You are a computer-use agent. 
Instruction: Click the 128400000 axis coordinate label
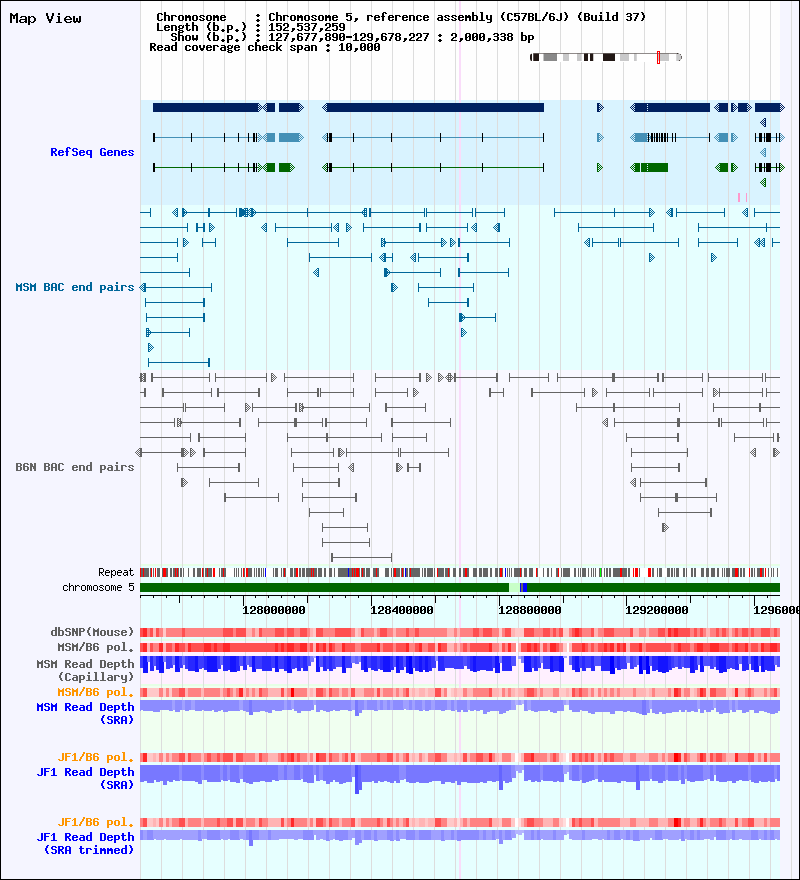click(401, 610)
